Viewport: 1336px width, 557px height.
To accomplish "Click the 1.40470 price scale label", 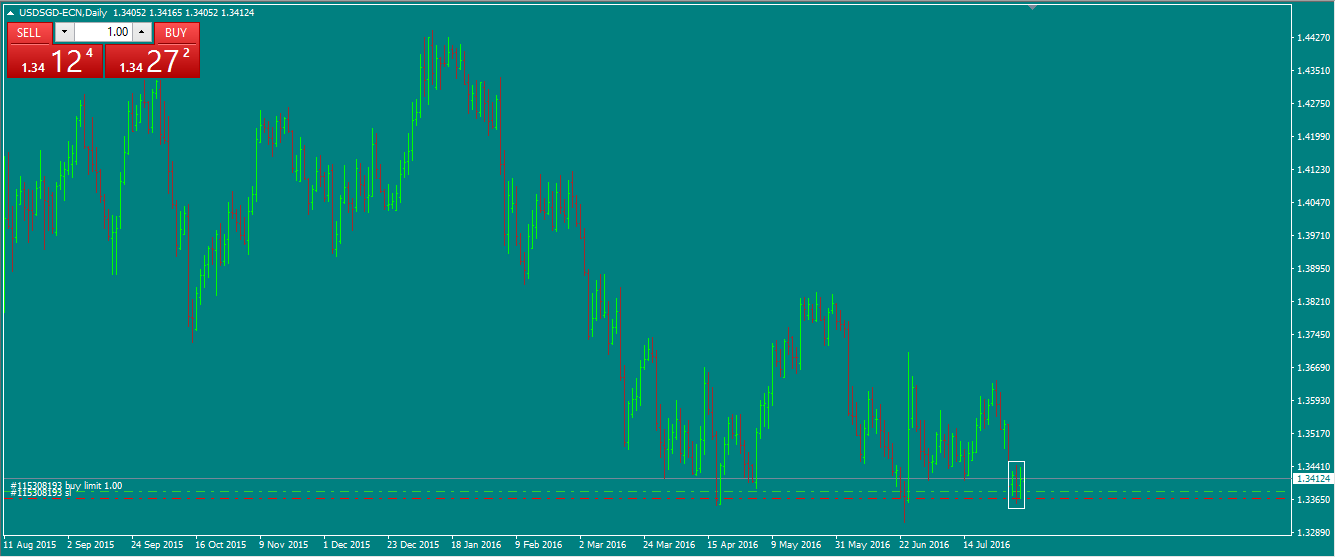I will [1313, 203].
